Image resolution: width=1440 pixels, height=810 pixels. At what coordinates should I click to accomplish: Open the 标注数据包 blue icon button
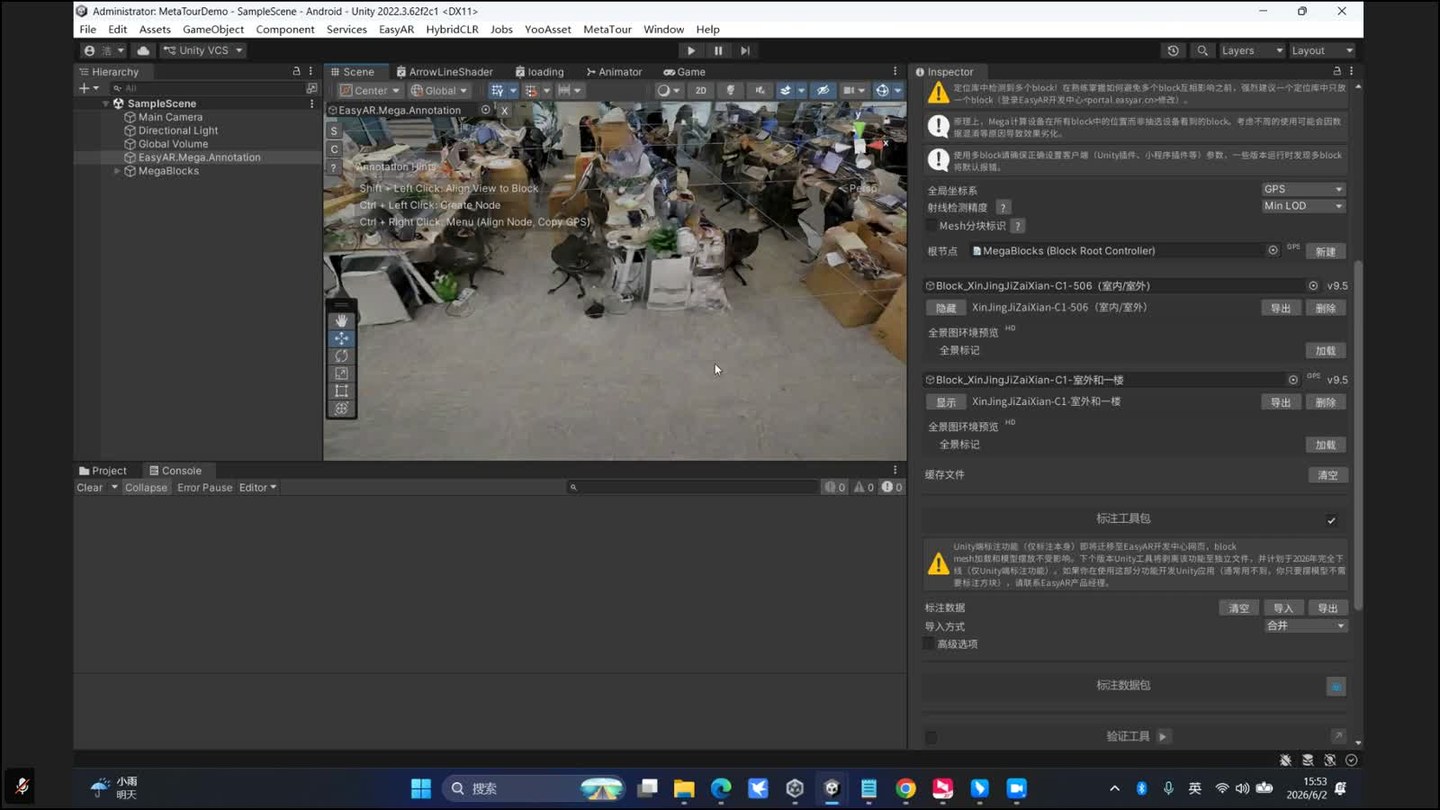tap(1335, 686)
